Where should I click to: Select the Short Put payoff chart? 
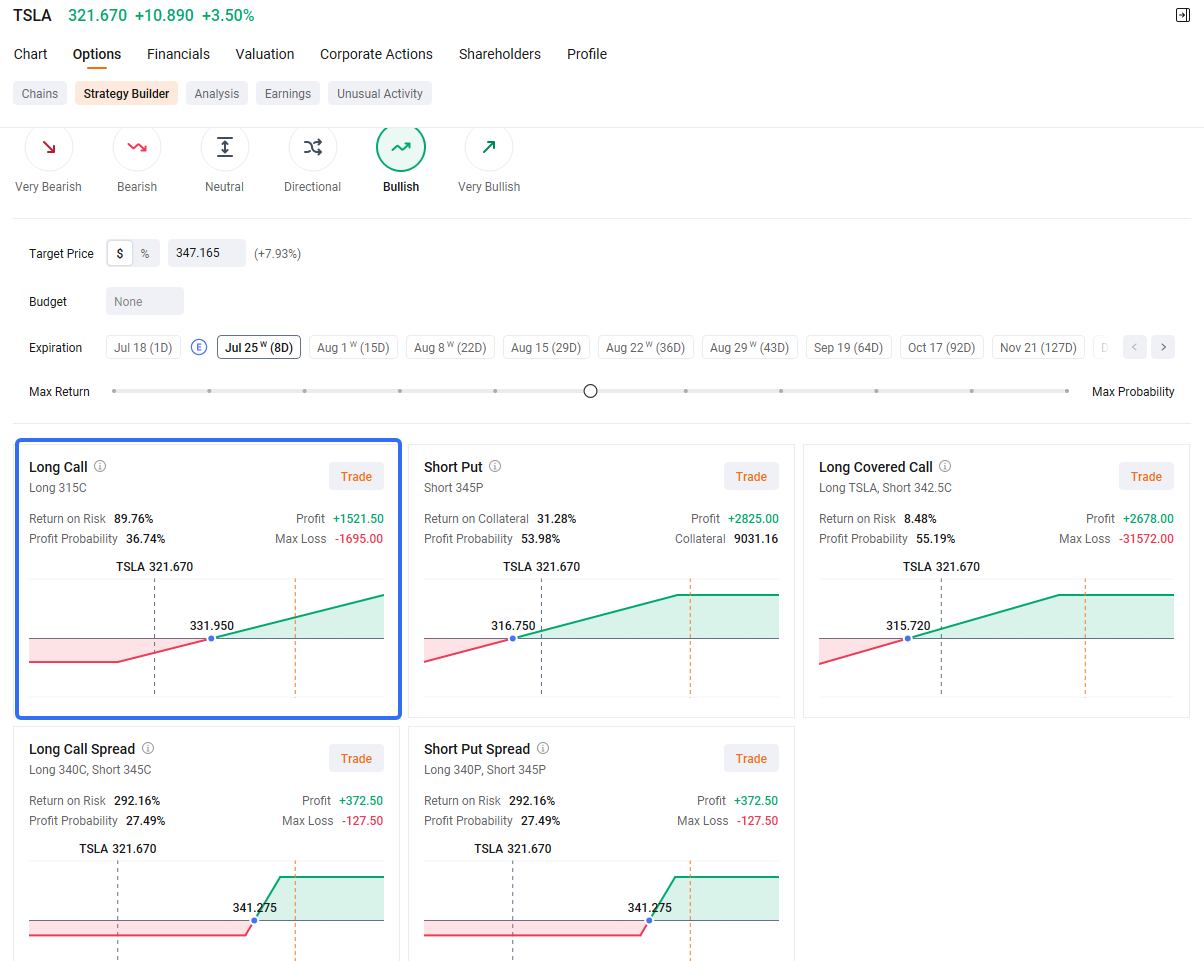point(601,636)
